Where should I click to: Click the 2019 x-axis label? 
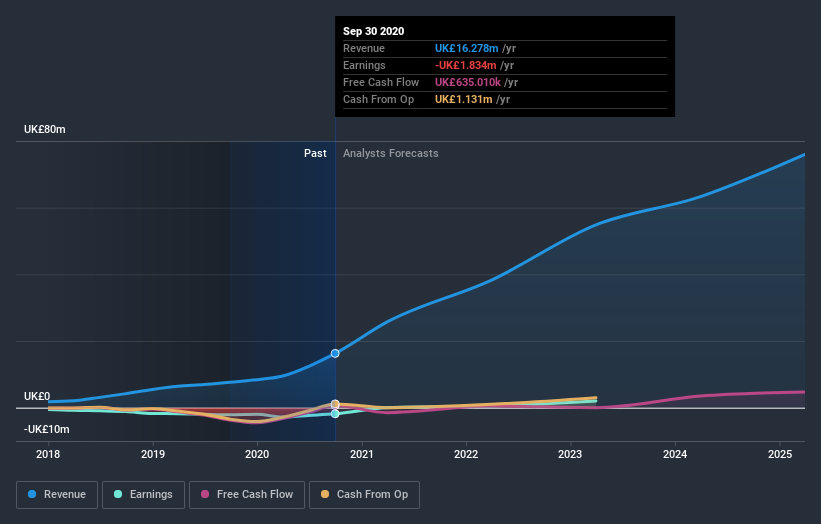[x=153, y=454]
